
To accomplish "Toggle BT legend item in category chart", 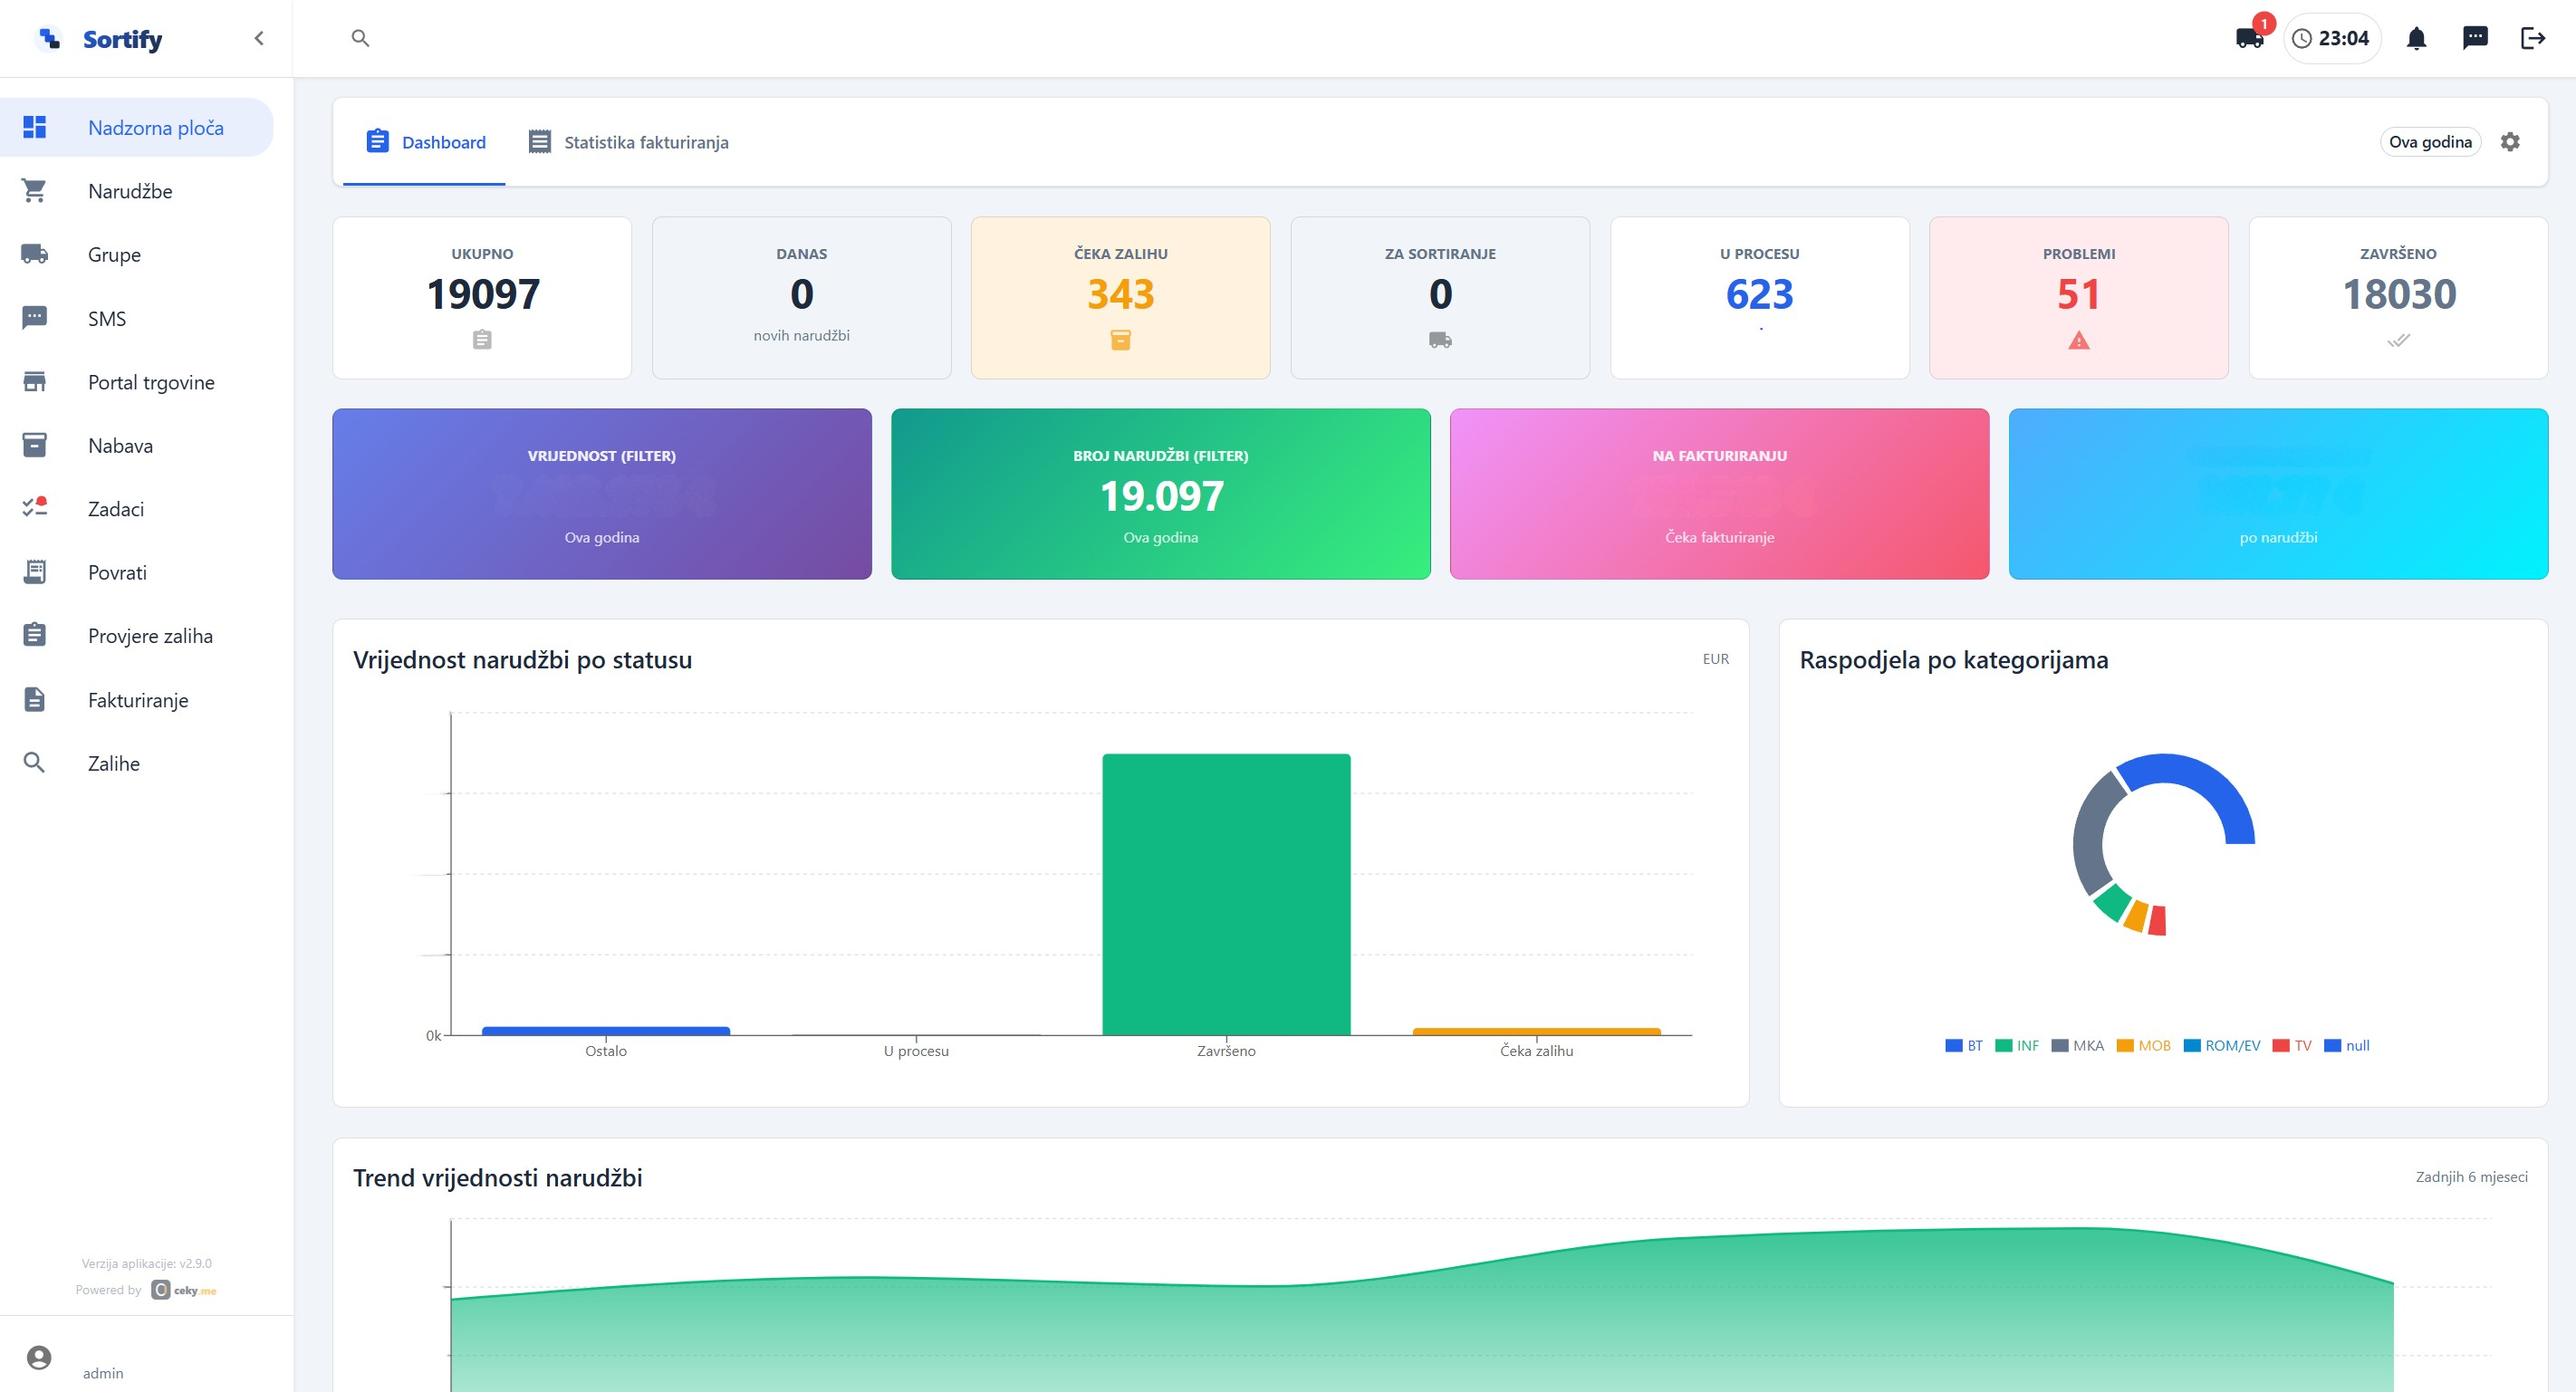I will coord(1963,1045).
